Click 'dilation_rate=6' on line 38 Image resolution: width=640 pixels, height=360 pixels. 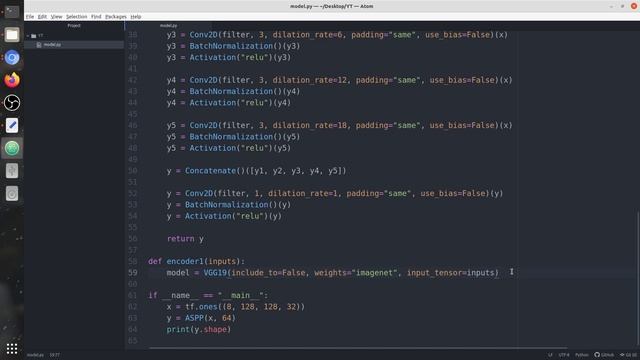tap(308, 35)
